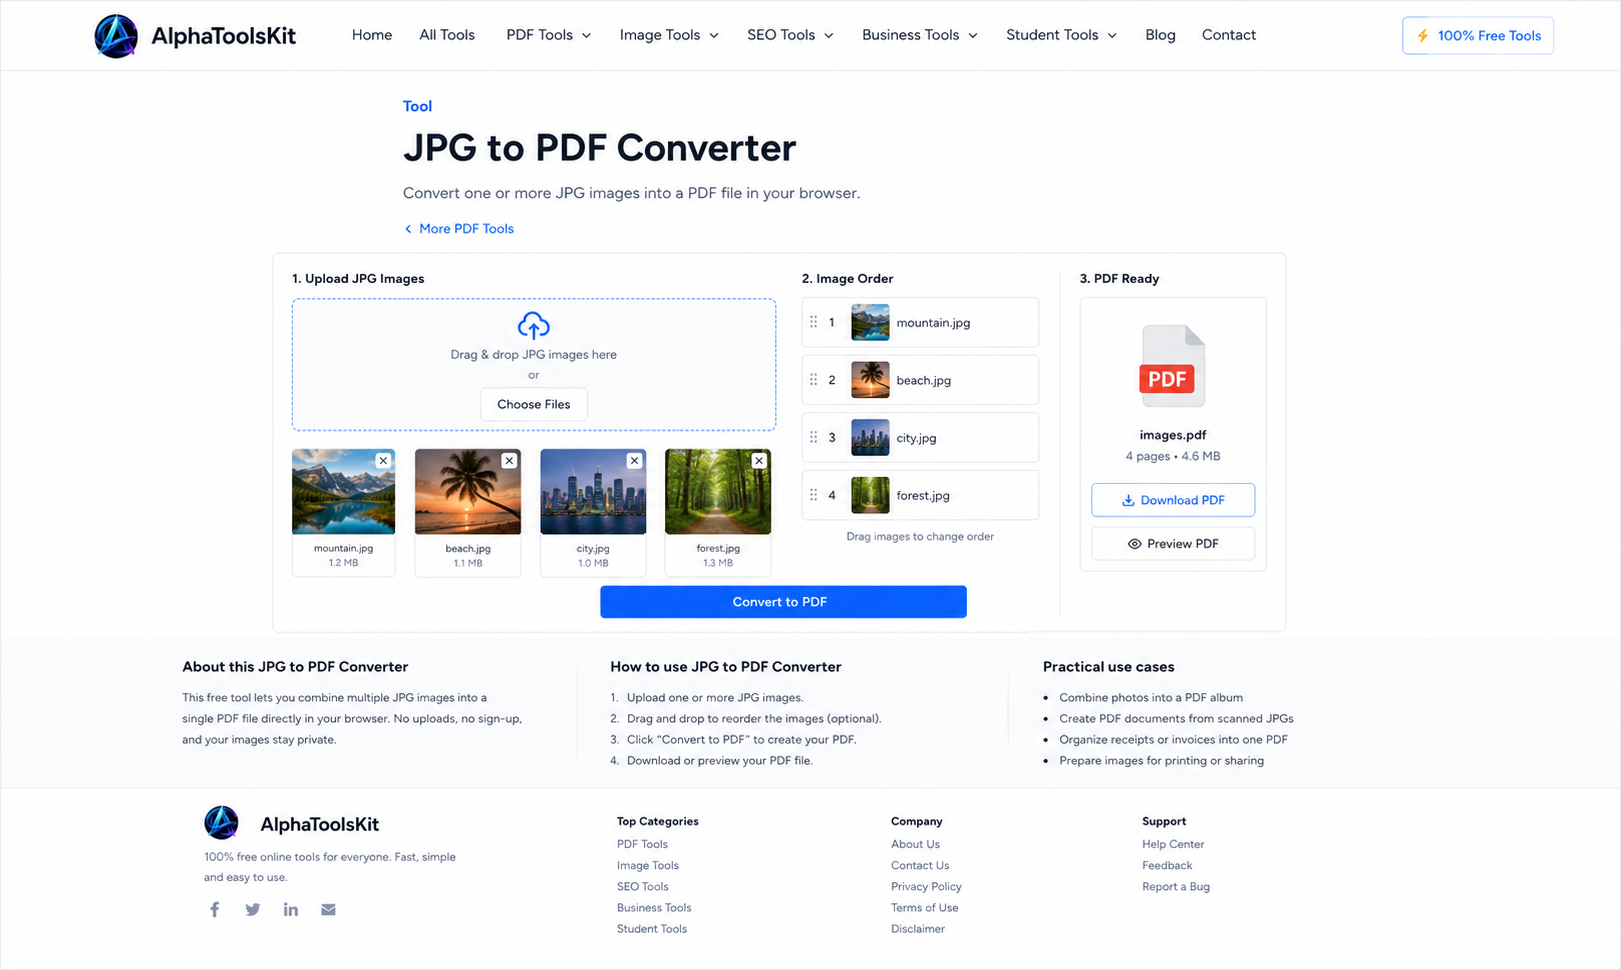1621x970 pixels.
Task: Click the small beach thumbnail in order list
Action: click(x=870, y=380)
